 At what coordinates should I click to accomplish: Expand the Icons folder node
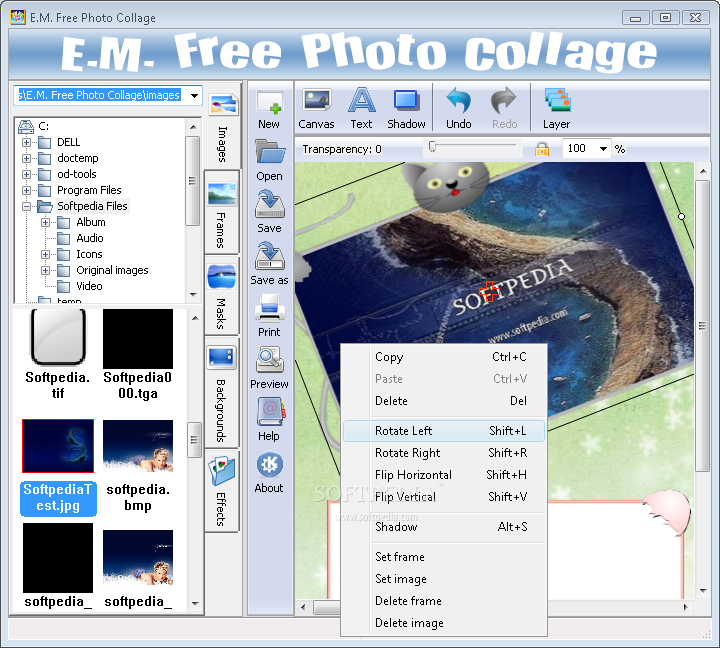pos(45,254)
